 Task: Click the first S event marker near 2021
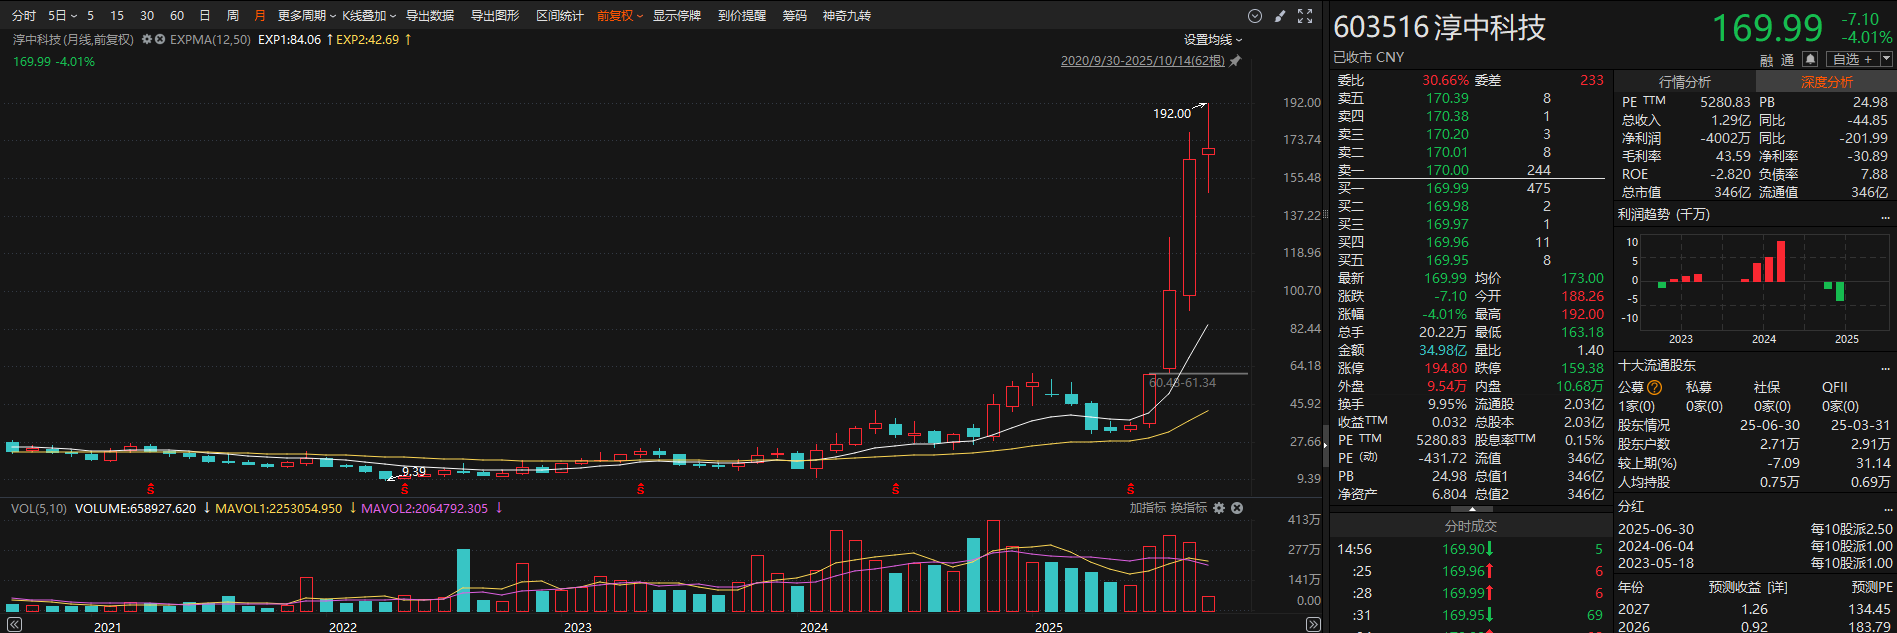pyautogui.click(x=151, y=489)
